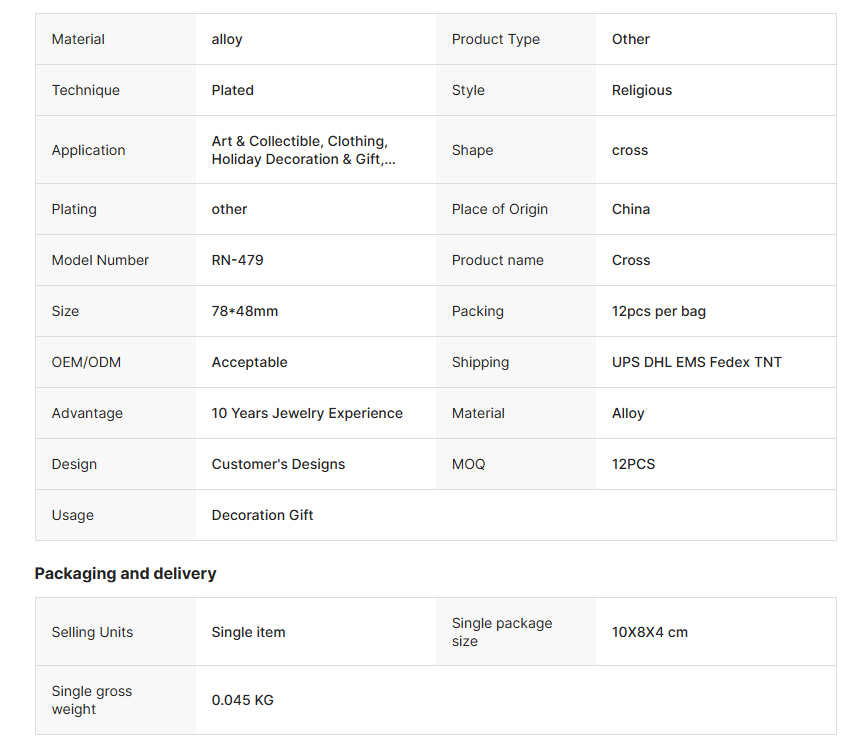Image resolution: width=850 pixels, height=746 pixels.
Task: Click the "12pcs per bag" packing value
Action: tap(658, 311)
